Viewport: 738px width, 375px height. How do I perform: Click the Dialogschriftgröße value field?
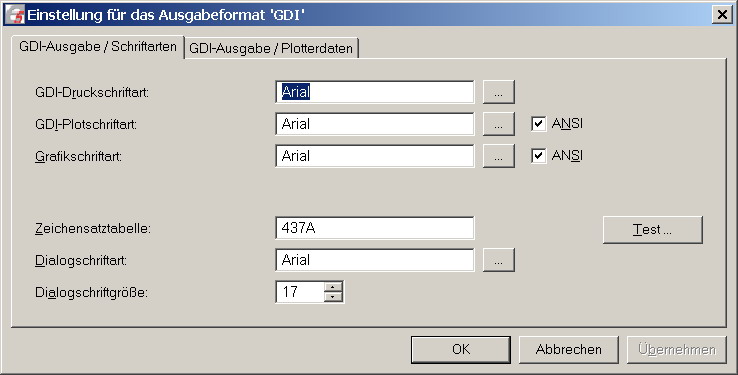pos(300,292)
